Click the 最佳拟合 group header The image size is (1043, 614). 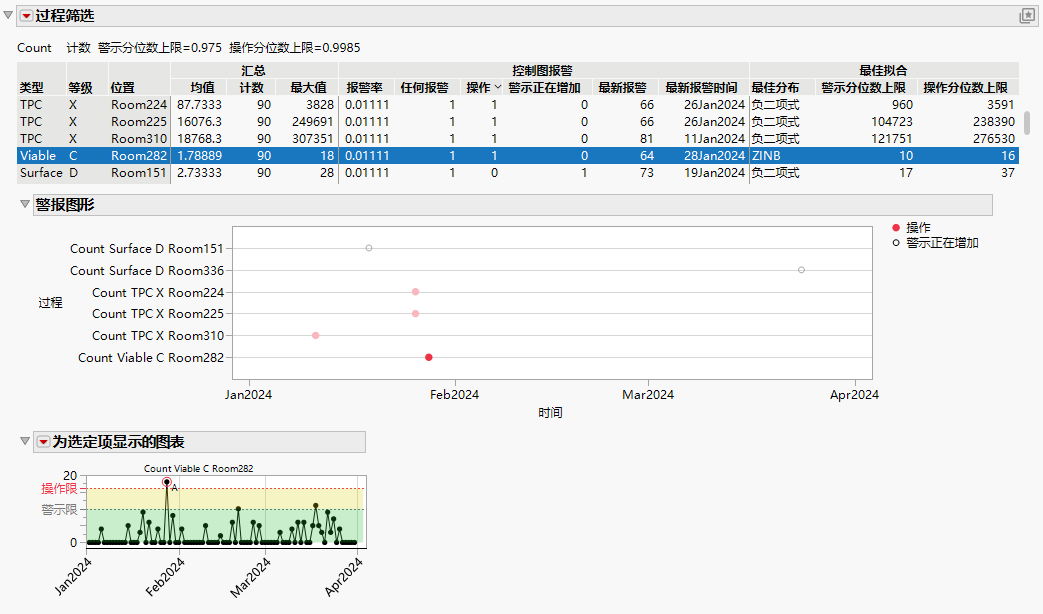tap(883, 71)
